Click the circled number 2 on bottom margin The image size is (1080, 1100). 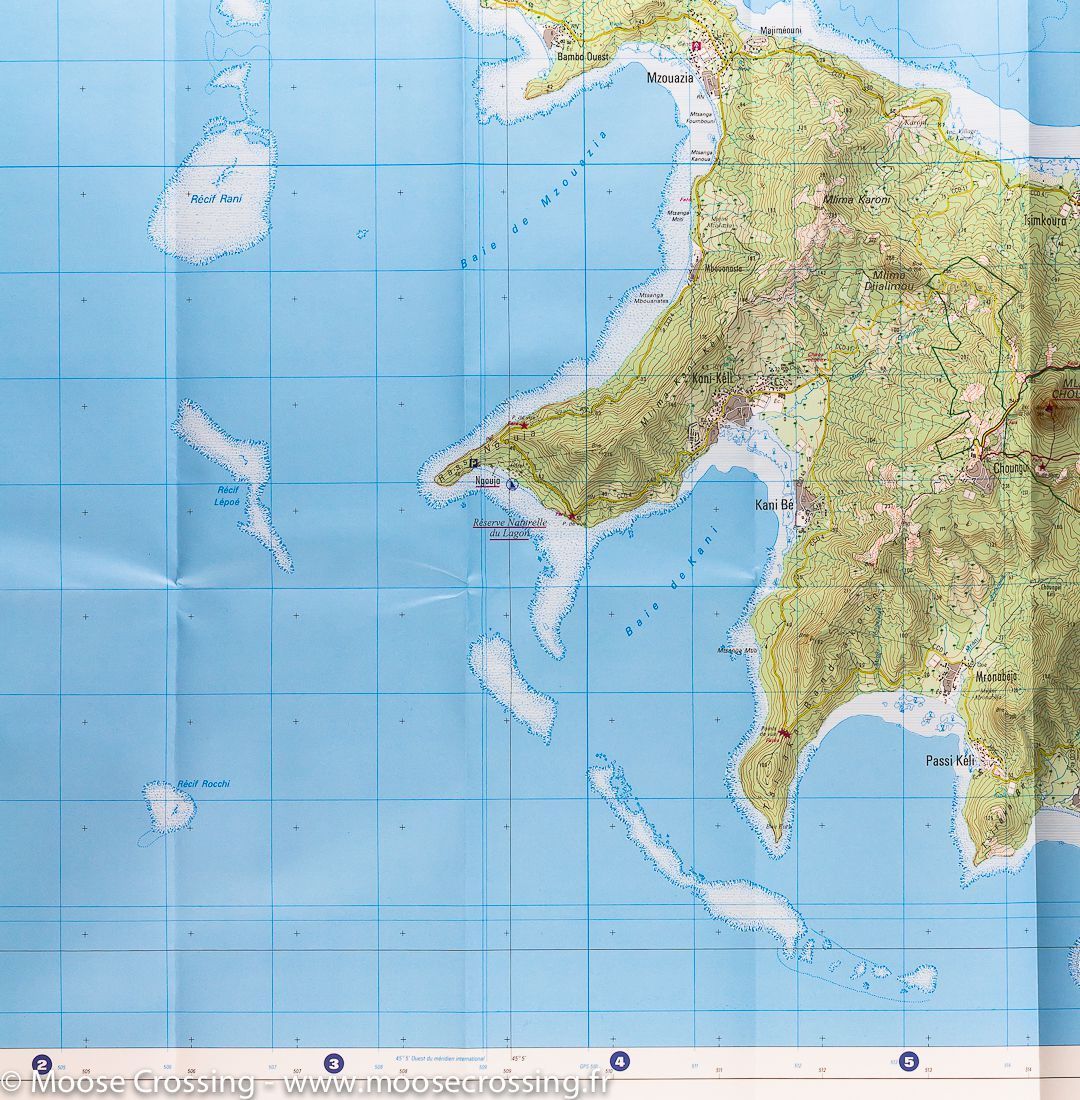click(x=40, y=1062)
